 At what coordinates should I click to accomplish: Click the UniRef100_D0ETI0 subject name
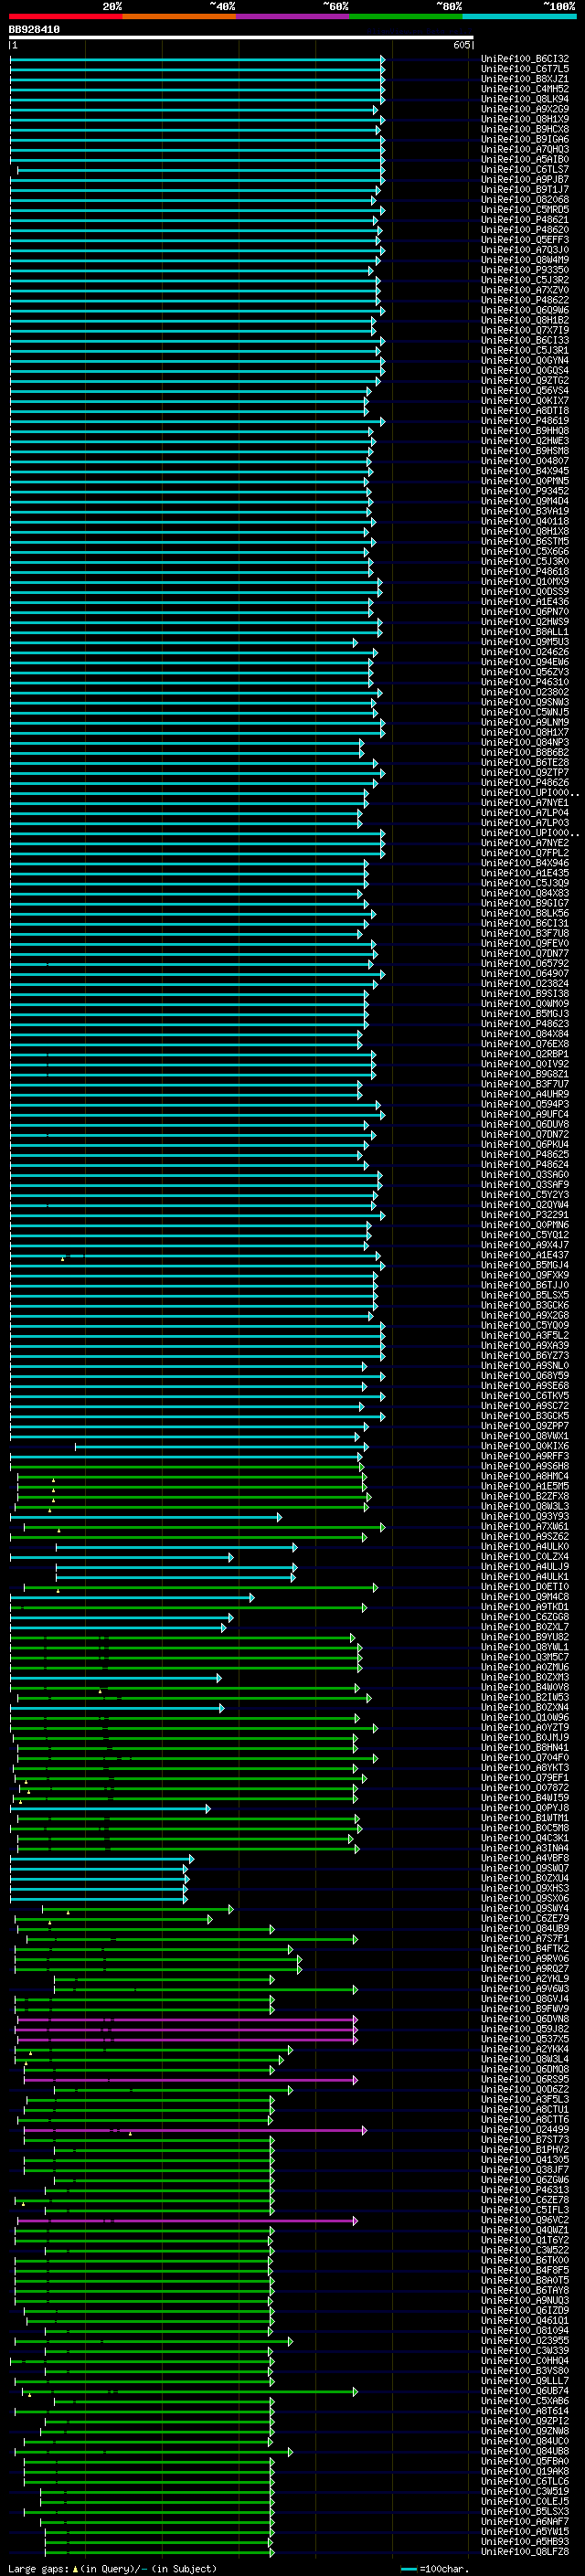[525, 1587]
